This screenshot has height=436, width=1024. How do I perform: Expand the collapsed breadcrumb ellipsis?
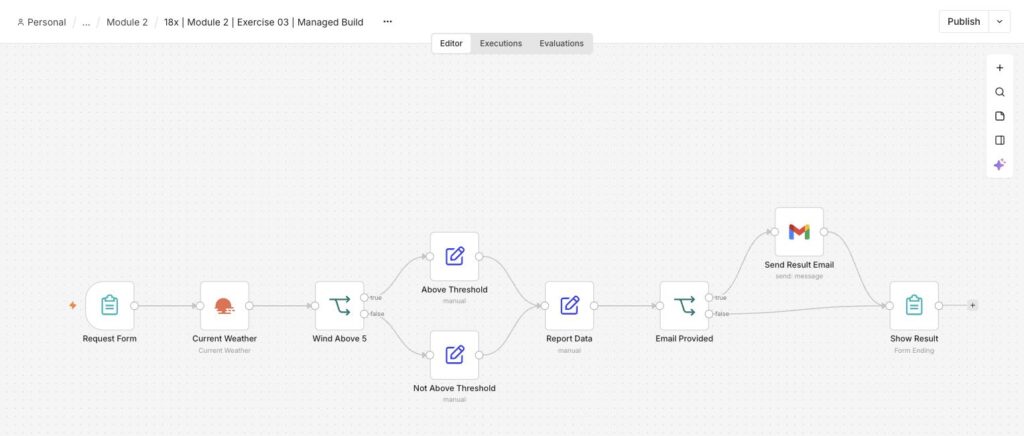pyautogui.click(x=86, y=22)
